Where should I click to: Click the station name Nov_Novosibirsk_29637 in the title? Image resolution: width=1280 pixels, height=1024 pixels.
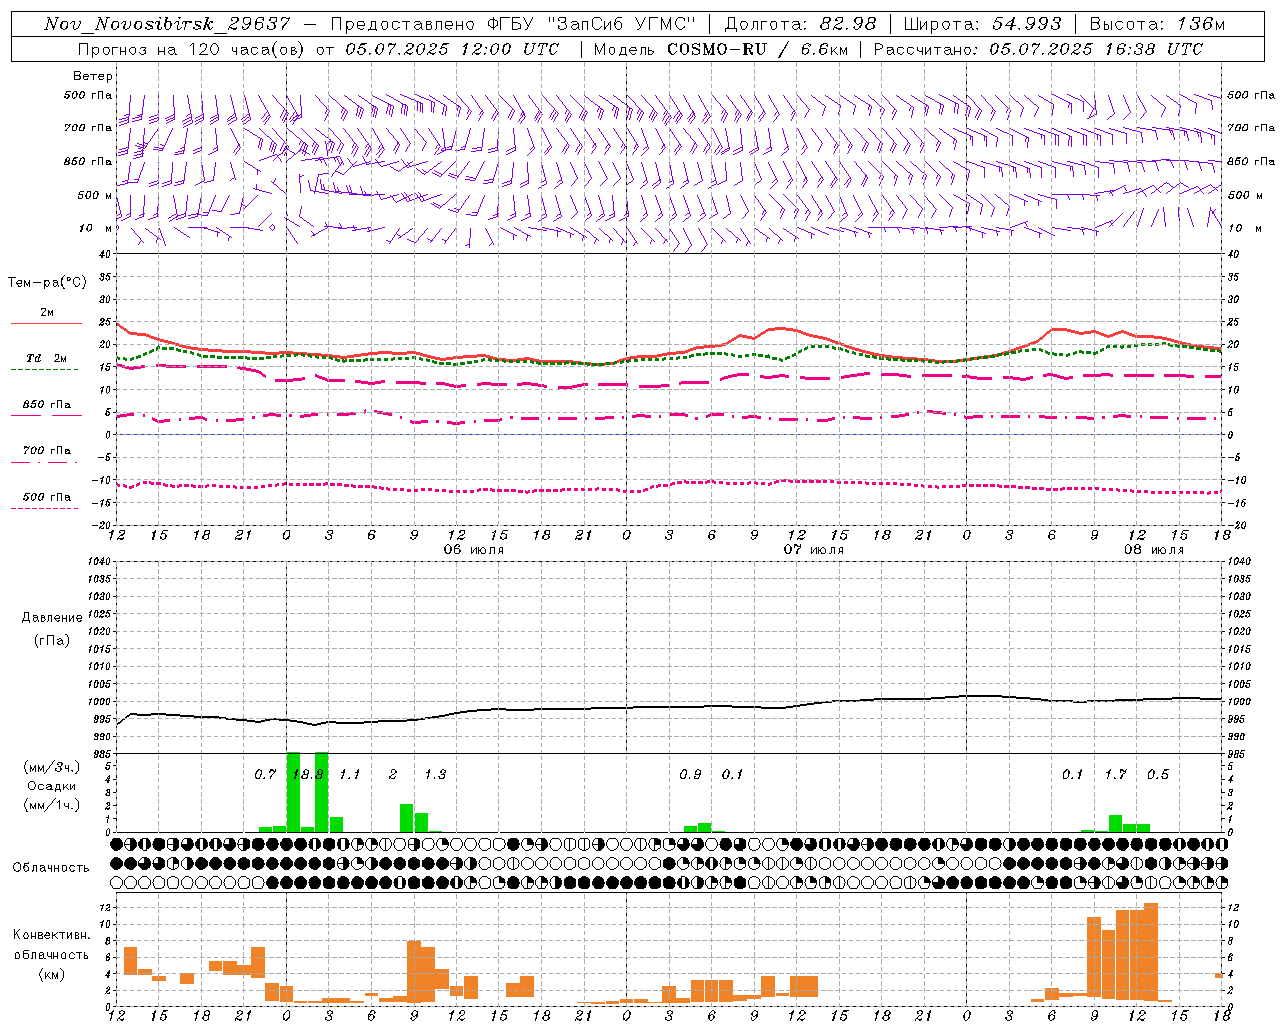[x=167, y=24]
